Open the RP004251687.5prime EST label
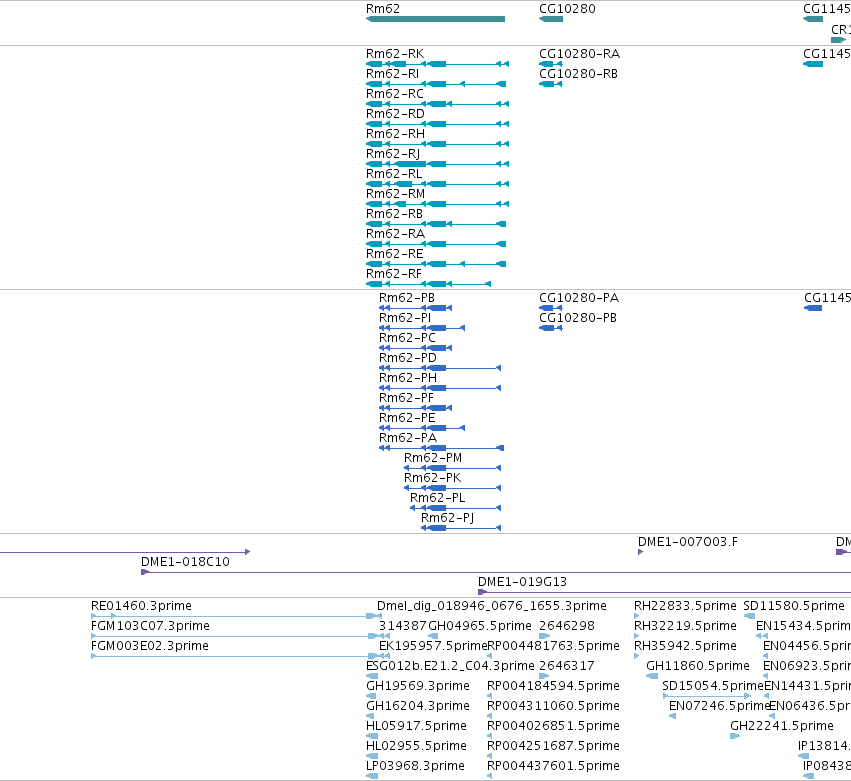Viewport: 851px width, 781px height. [x=553, y=746]
